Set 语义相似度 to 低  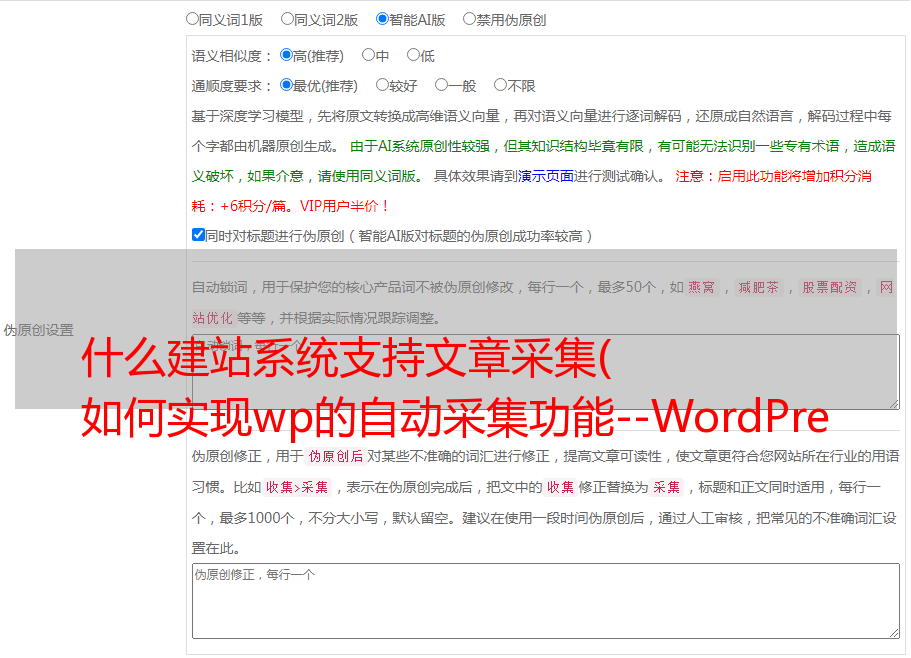[x=413, y=55]
